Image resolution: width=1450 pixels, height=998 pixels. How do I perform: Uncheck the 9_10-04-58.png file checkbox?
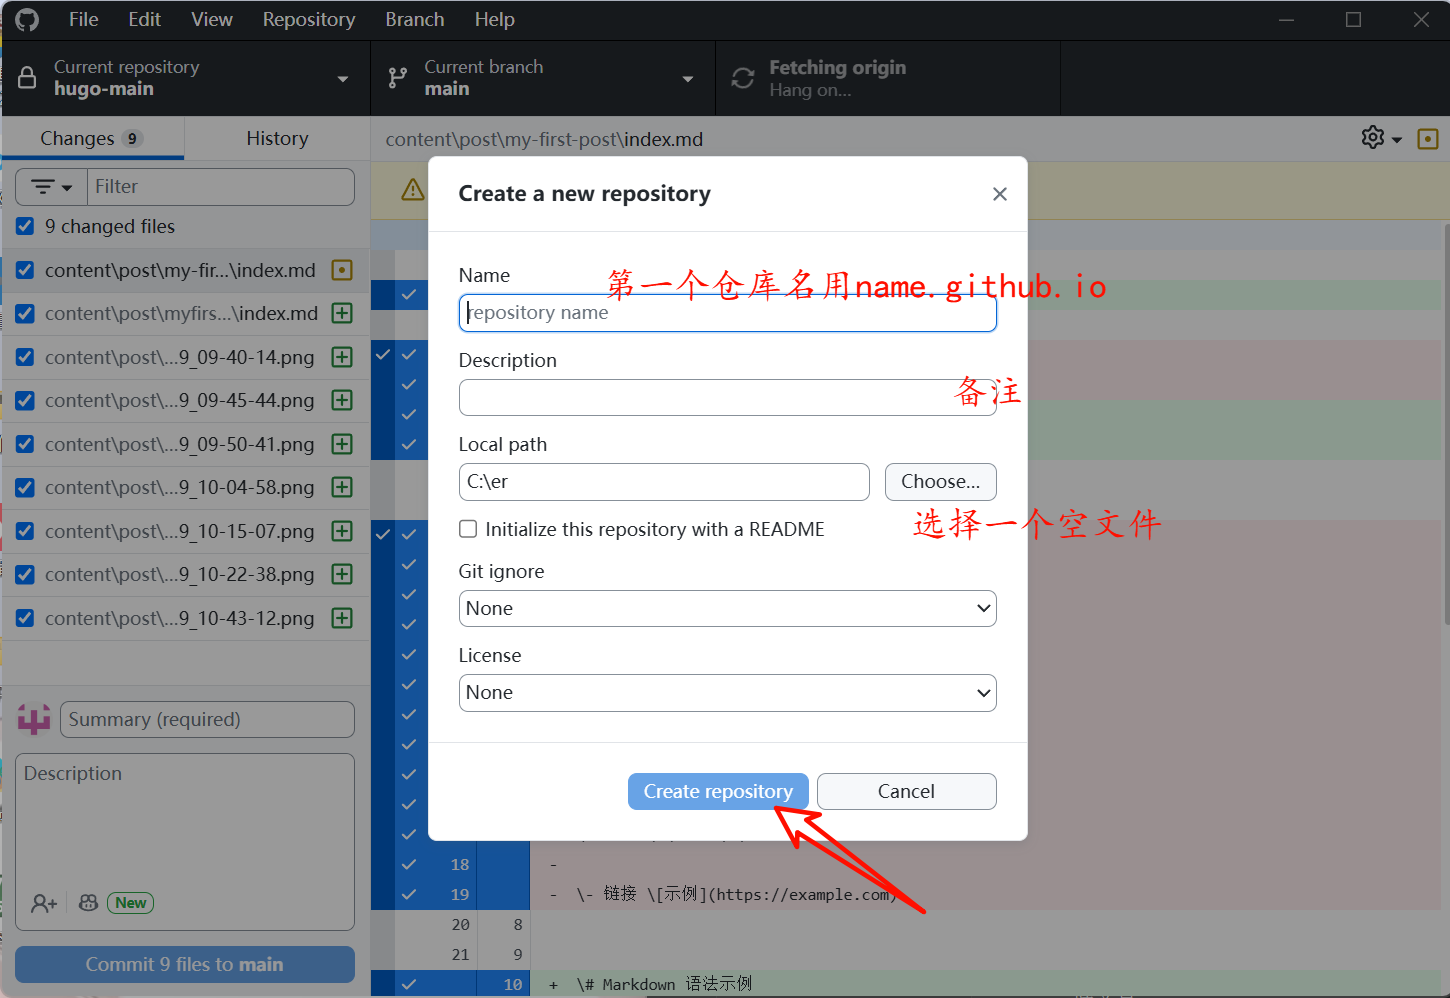tap(26, 488)
